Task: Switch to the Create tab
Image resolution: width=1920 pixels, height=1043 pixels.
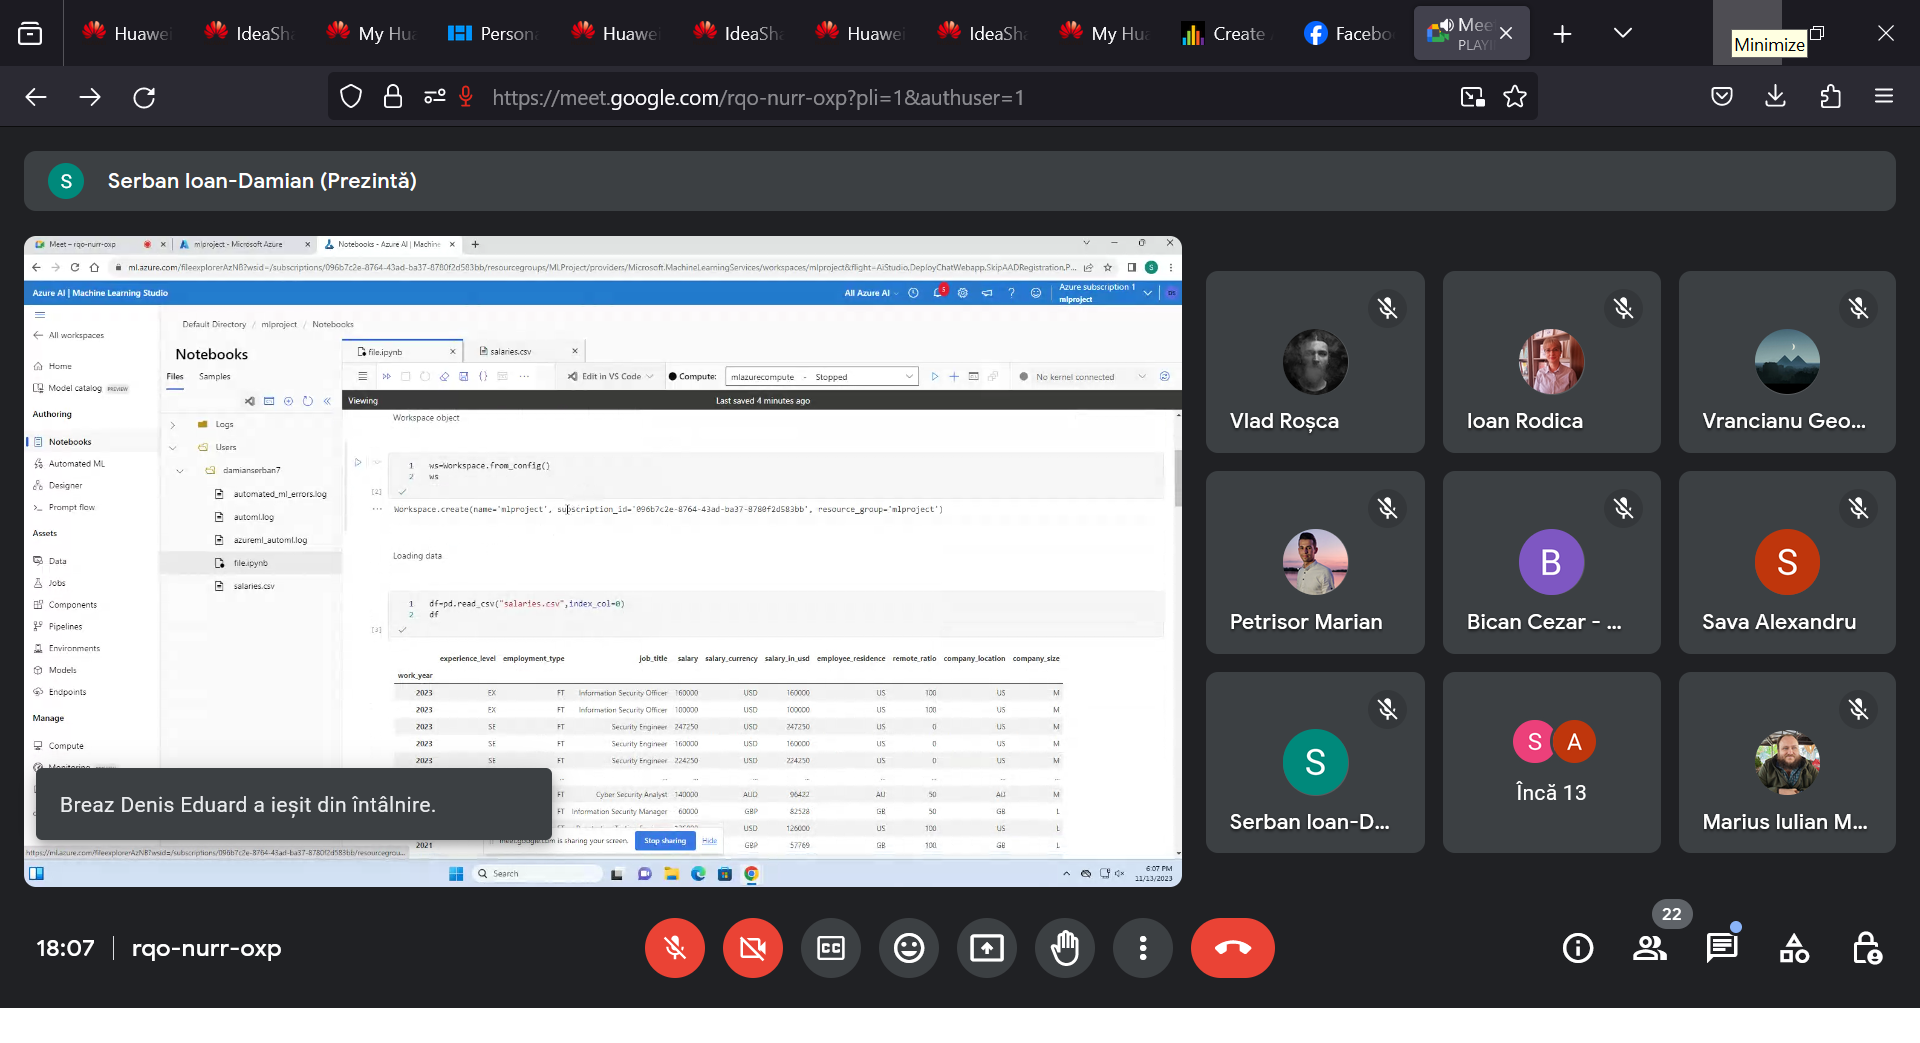Action: coord(1225,33)
